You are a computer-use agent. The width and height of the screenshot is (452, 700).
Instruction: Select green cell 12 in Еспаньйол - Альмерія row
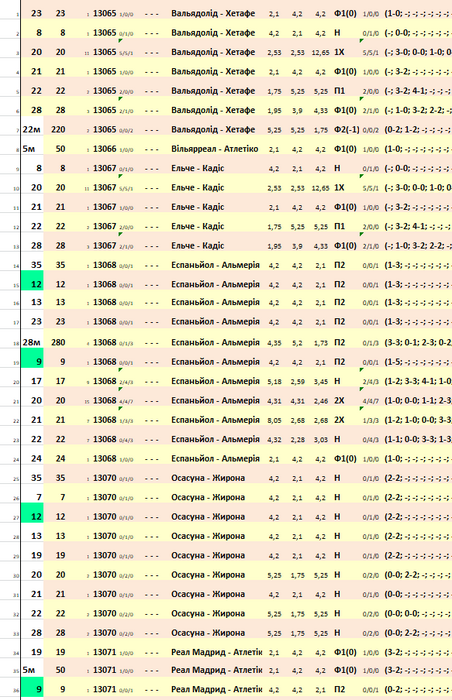point(32,280)
